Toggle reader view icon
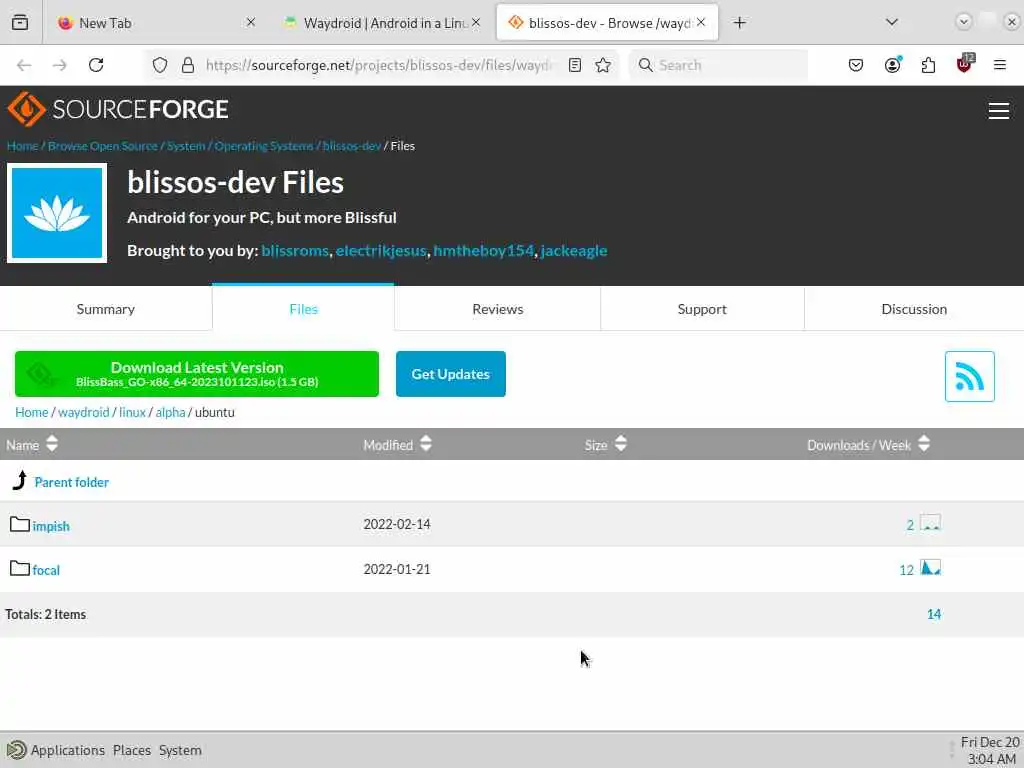1024x768 pixels. point(575,65)
